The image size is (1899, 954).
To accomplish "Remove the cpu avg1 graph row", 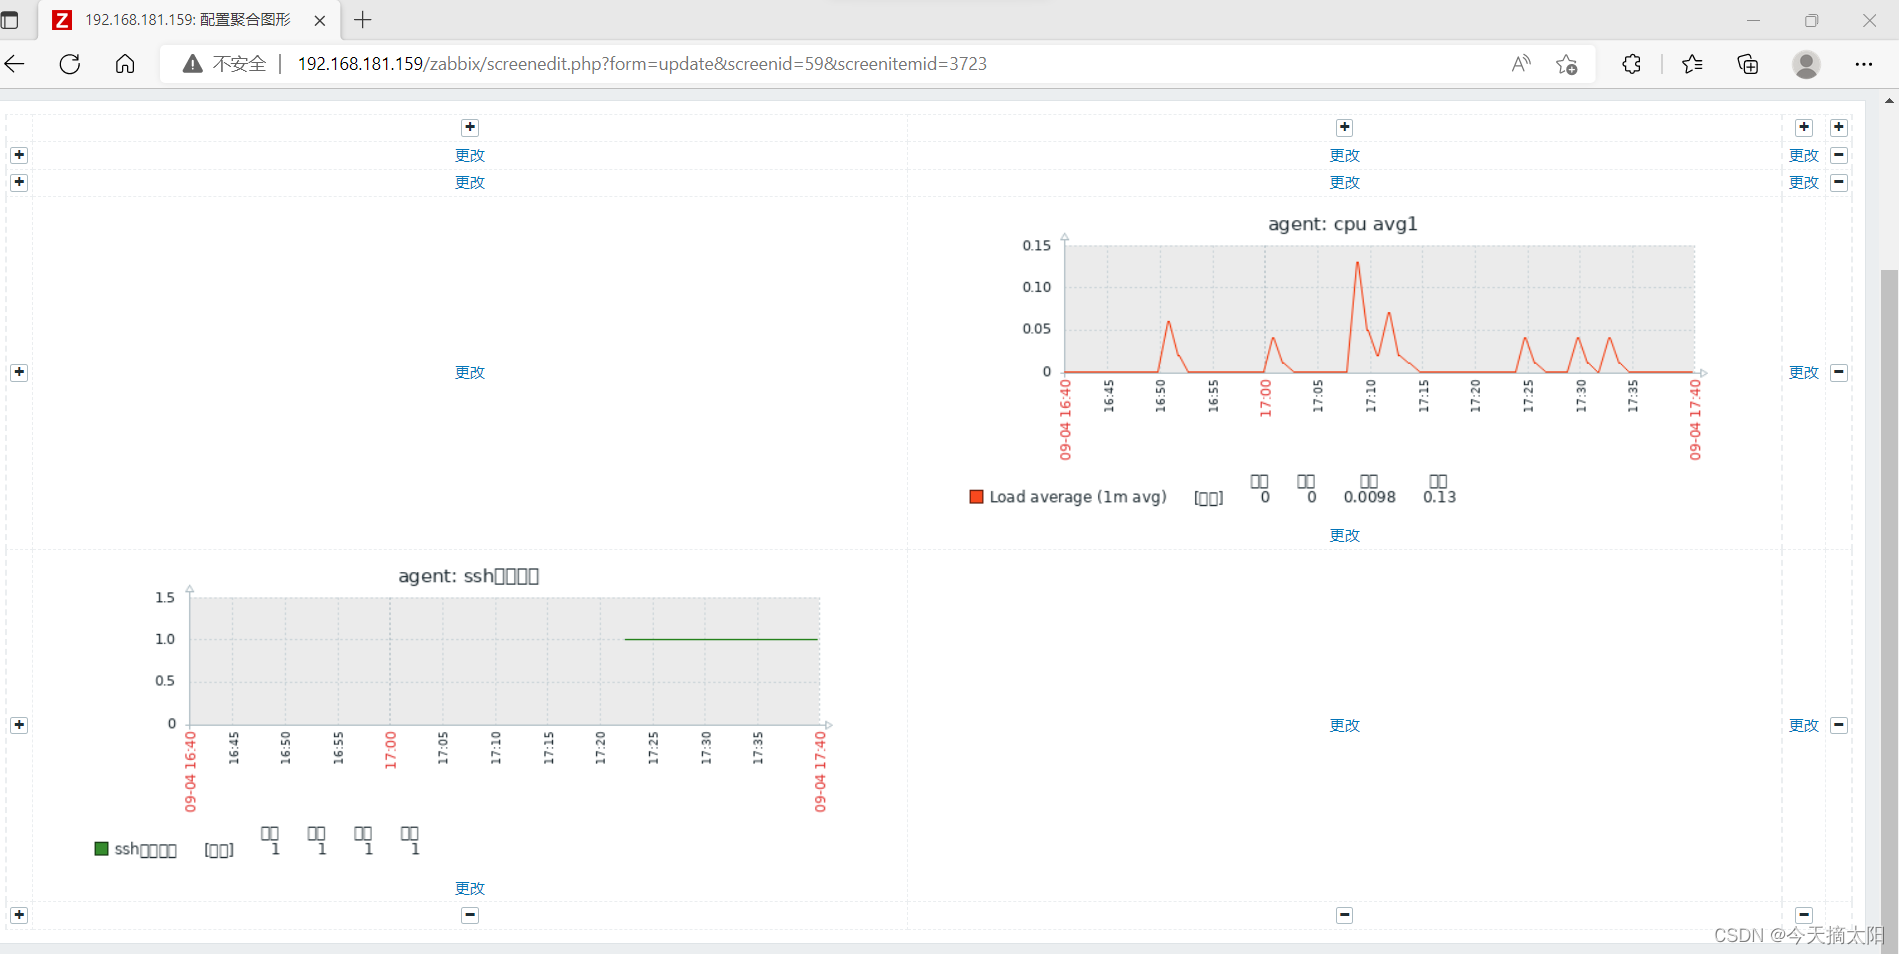I will pos(1839,372).
